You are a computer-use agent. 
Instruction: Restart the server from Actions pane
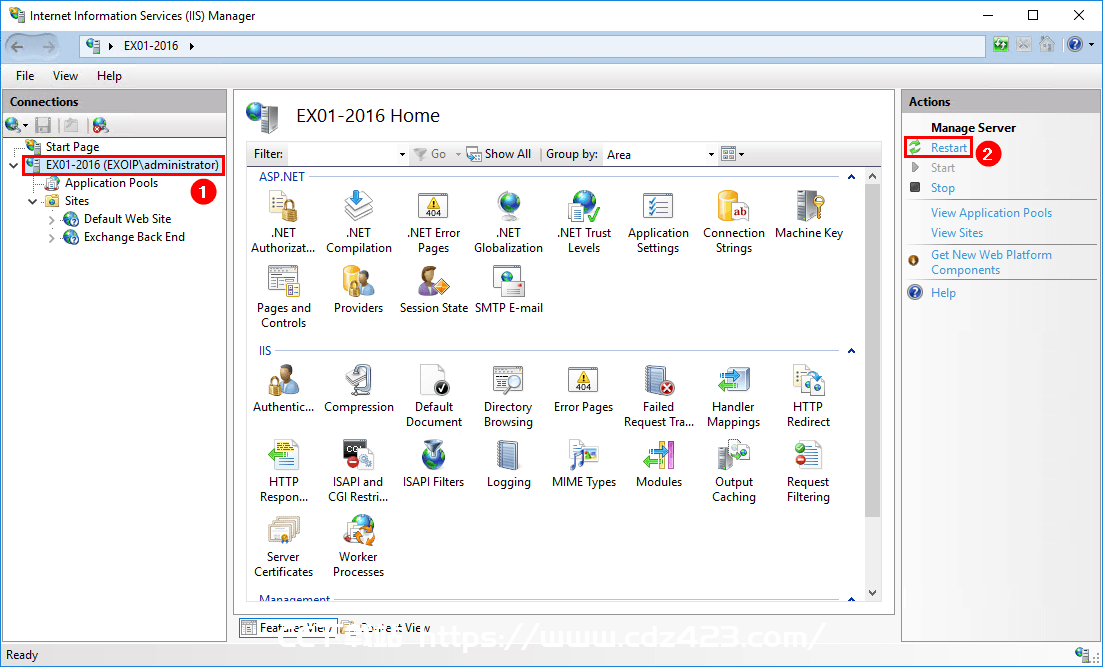click(x=948, y=148)
